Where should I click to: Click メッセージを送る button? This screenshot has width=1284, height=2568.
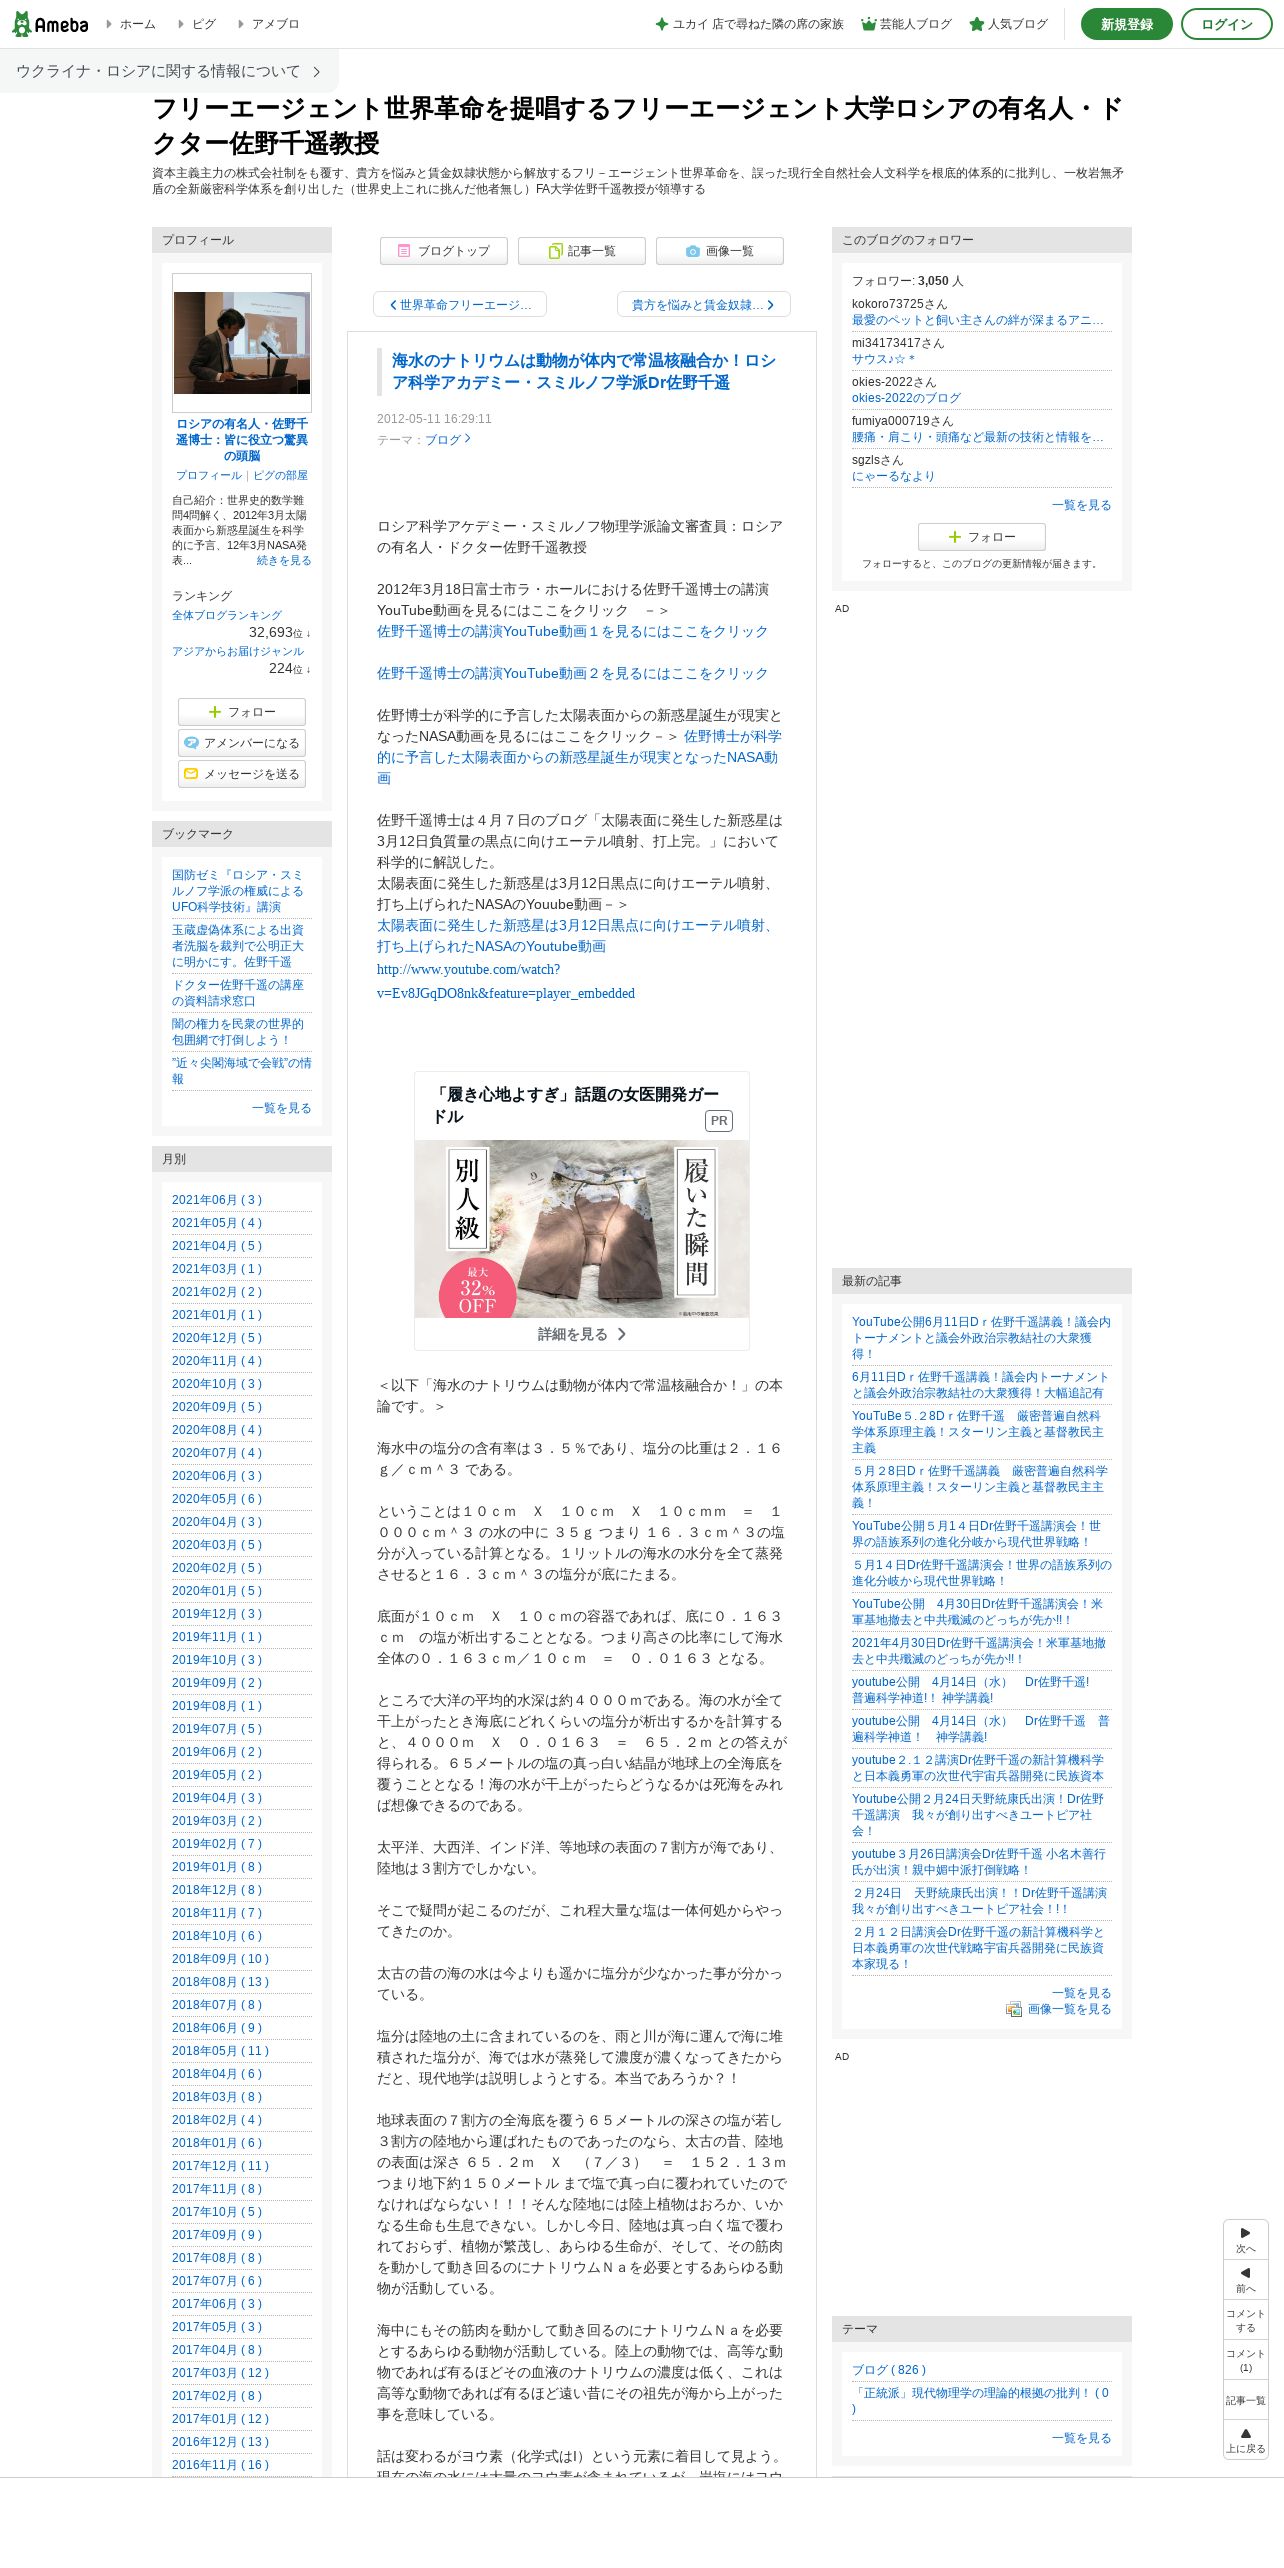pos(242,774)
